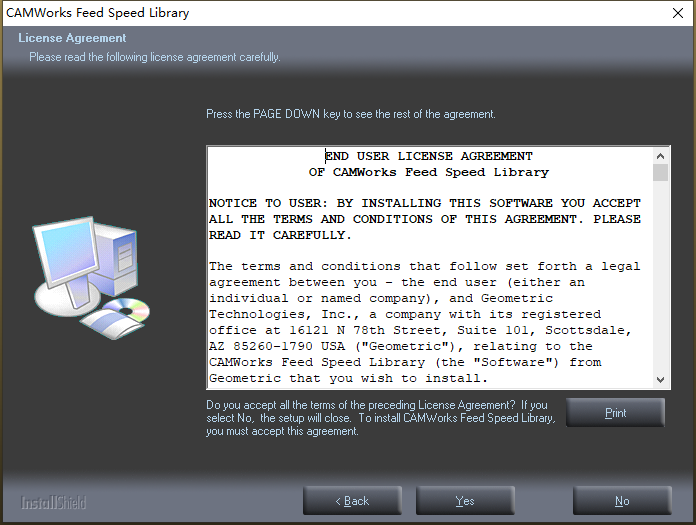Click the CD disc in the setup graphic
This screenshot has height=525, width=696.
(x=127, y=309)
